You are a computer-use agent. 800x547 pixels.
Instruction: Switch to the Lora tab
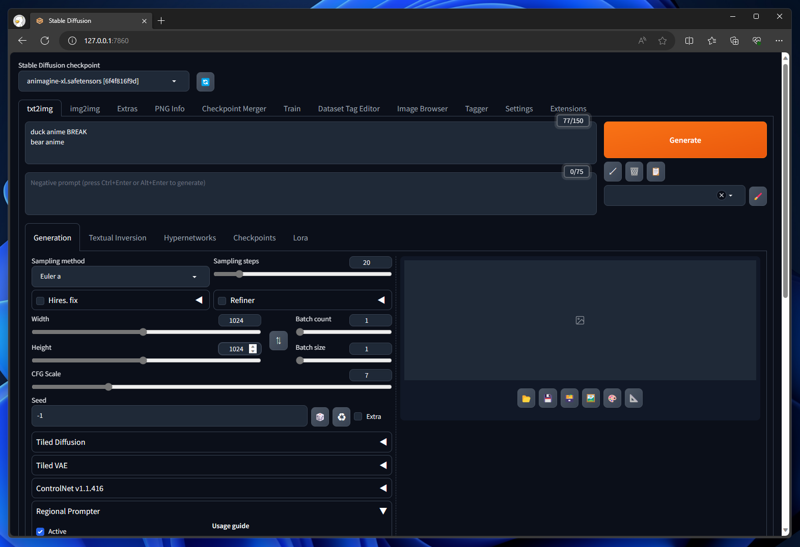click(x=300, y=238)
